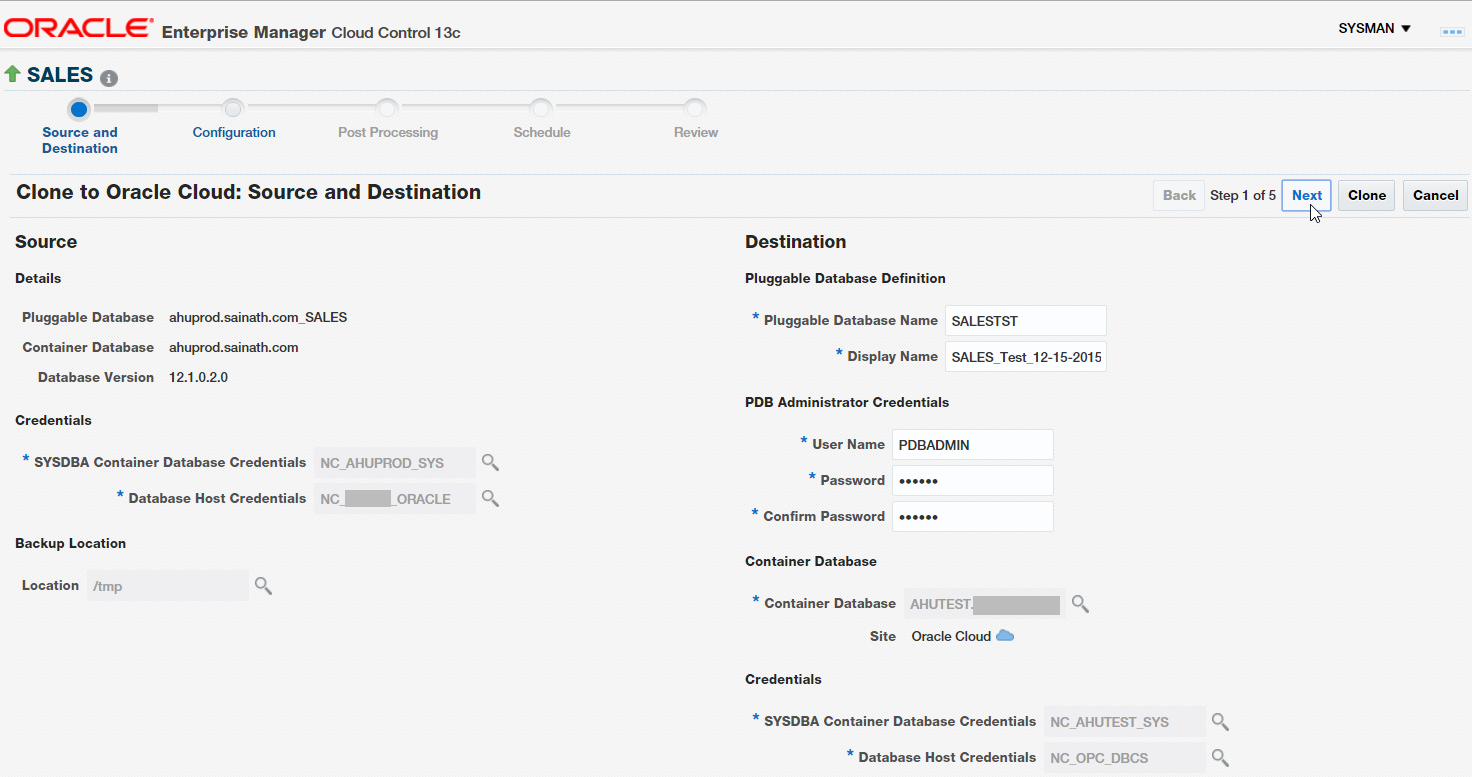This screenshot has width=1472, height=777.
Task: Click the Confirm Password field
Action: [x=973, y=517]
